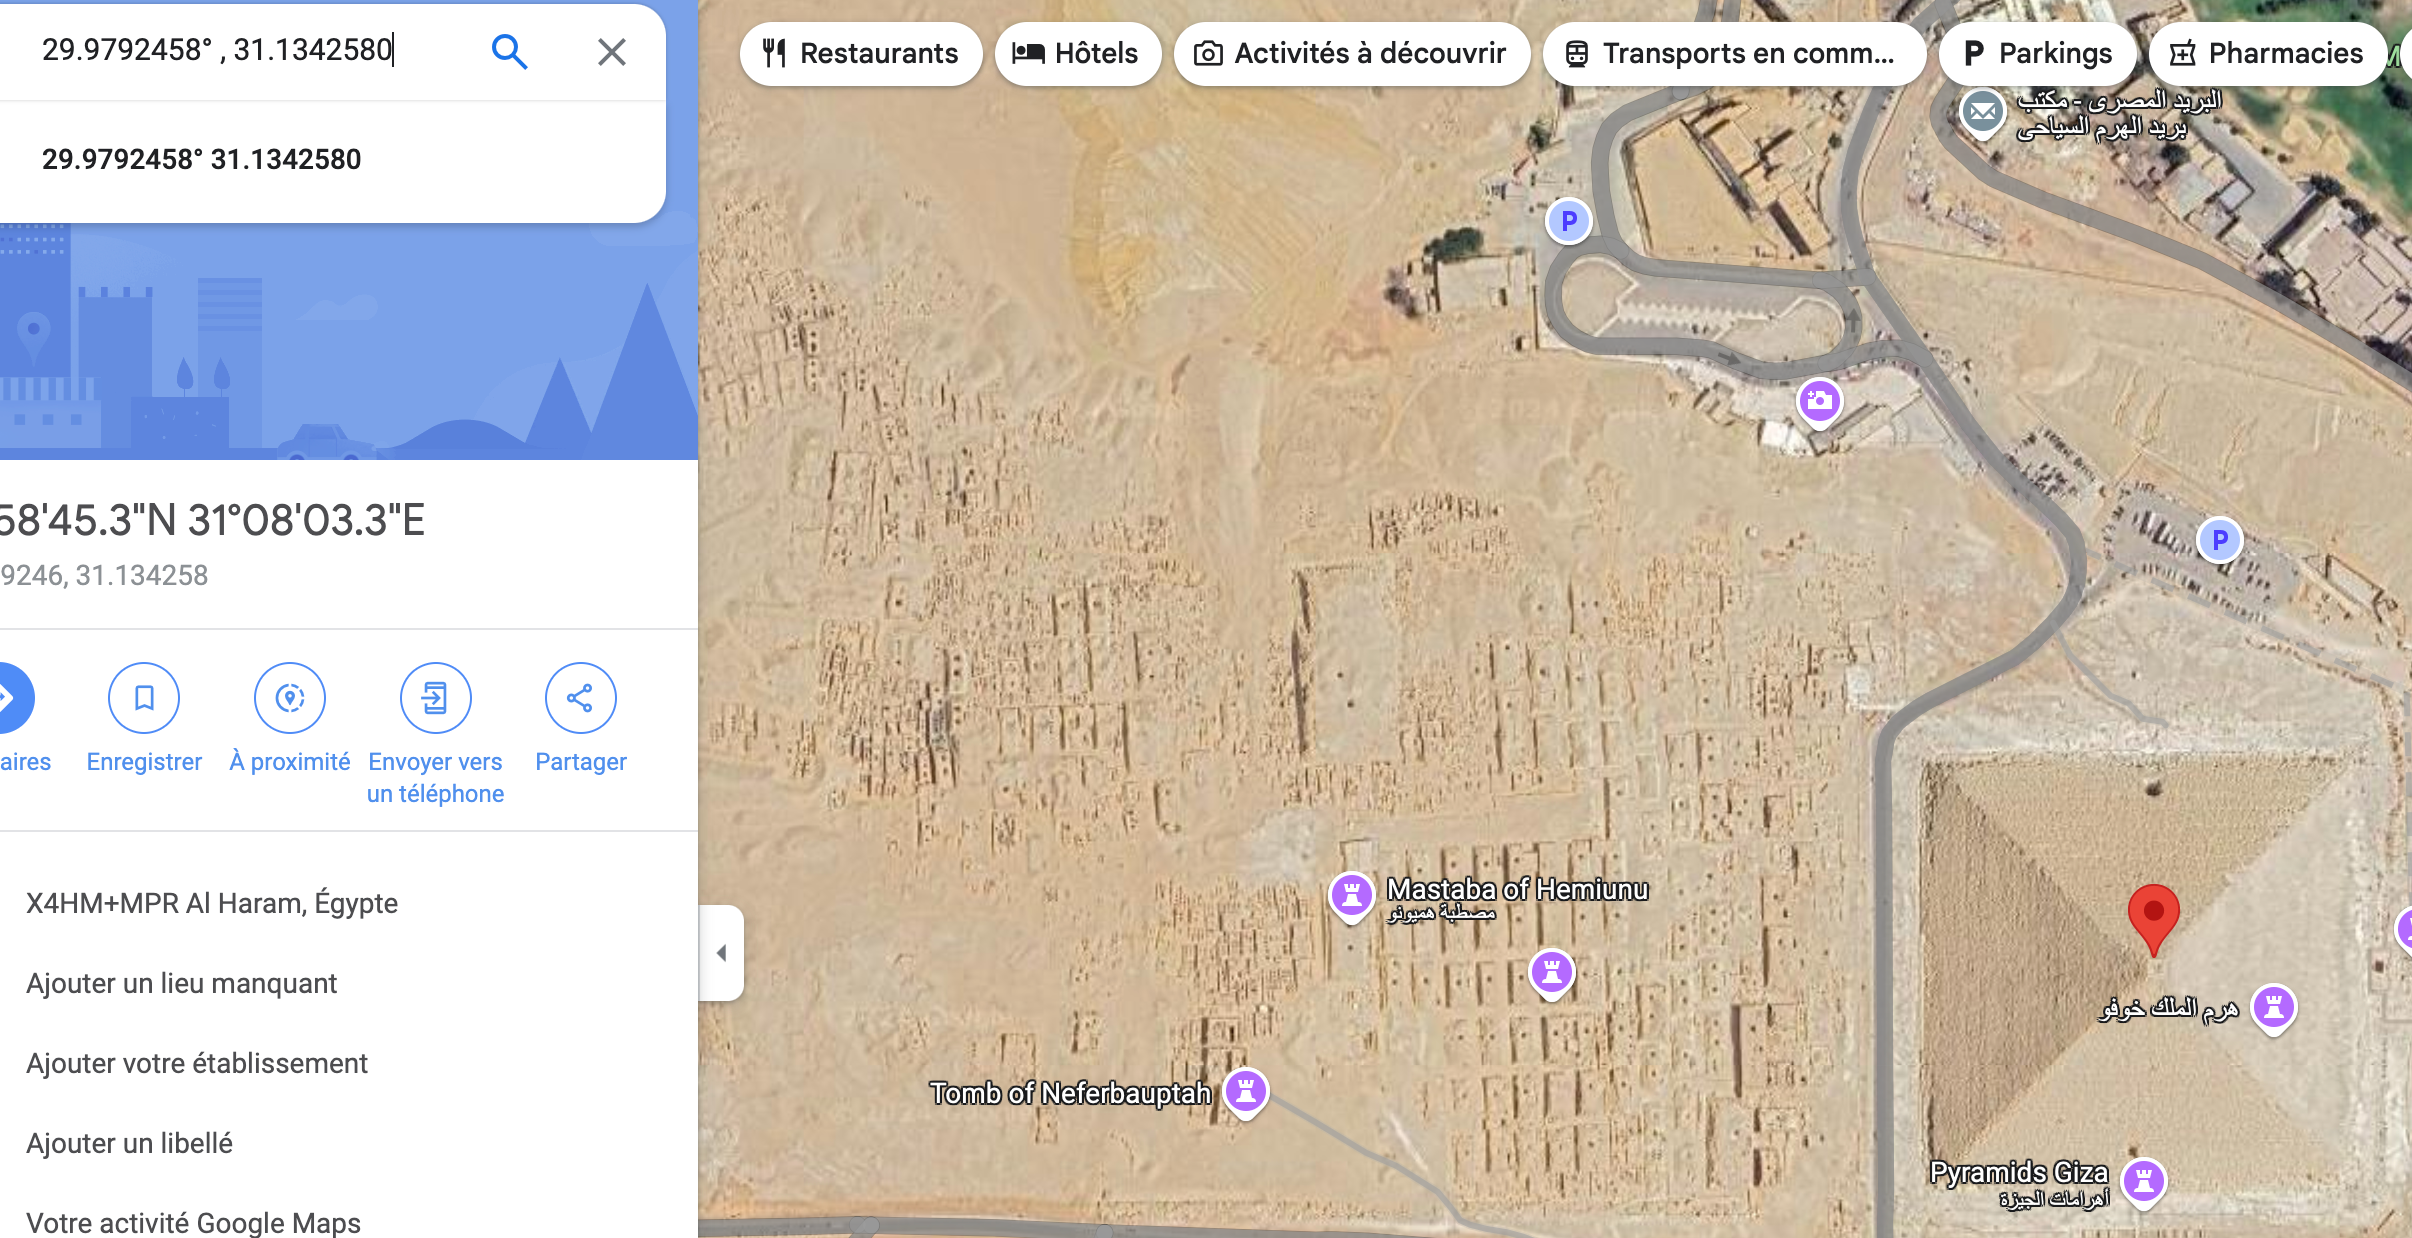Click the Partager share icon
Image resolution: width=2412 pixels, height=1238 pixels.
click(x=580, y=698)
